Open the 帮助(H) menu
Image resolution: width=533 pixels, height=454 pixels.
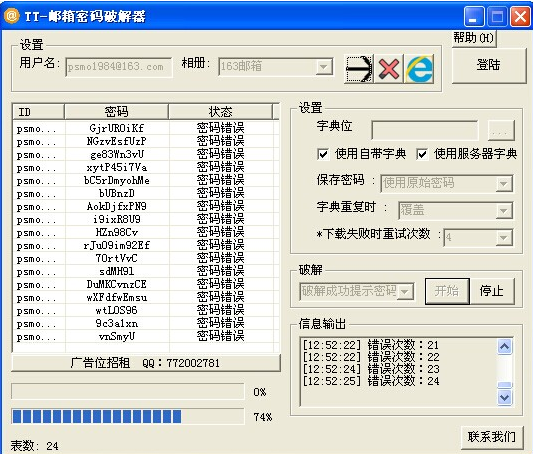(474, 38)
